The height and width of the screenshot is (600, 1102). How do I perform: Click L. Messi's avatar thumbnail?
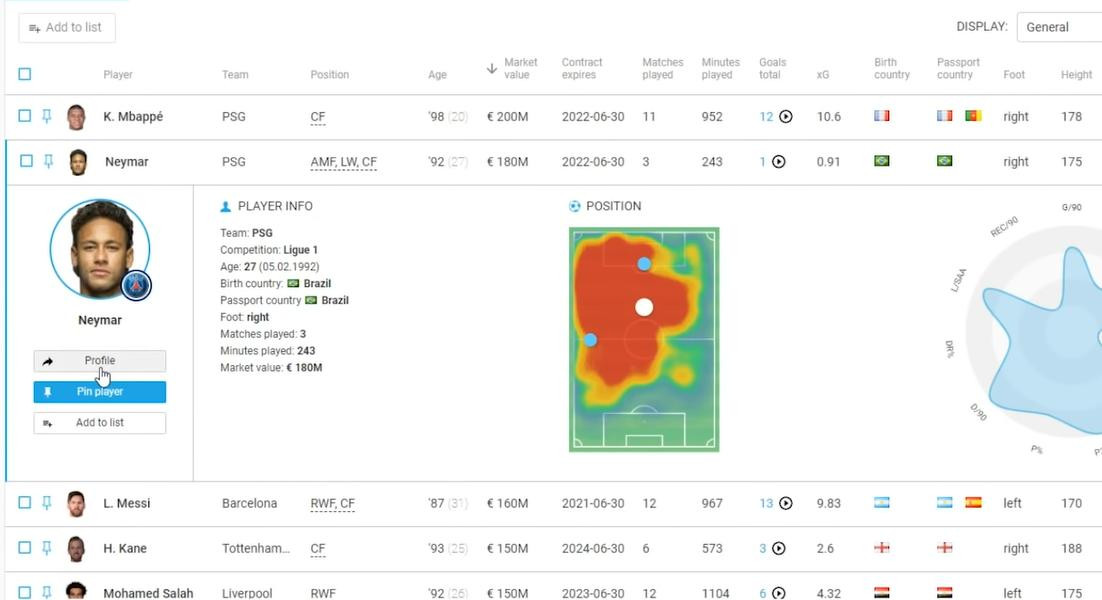coord(76,503)
